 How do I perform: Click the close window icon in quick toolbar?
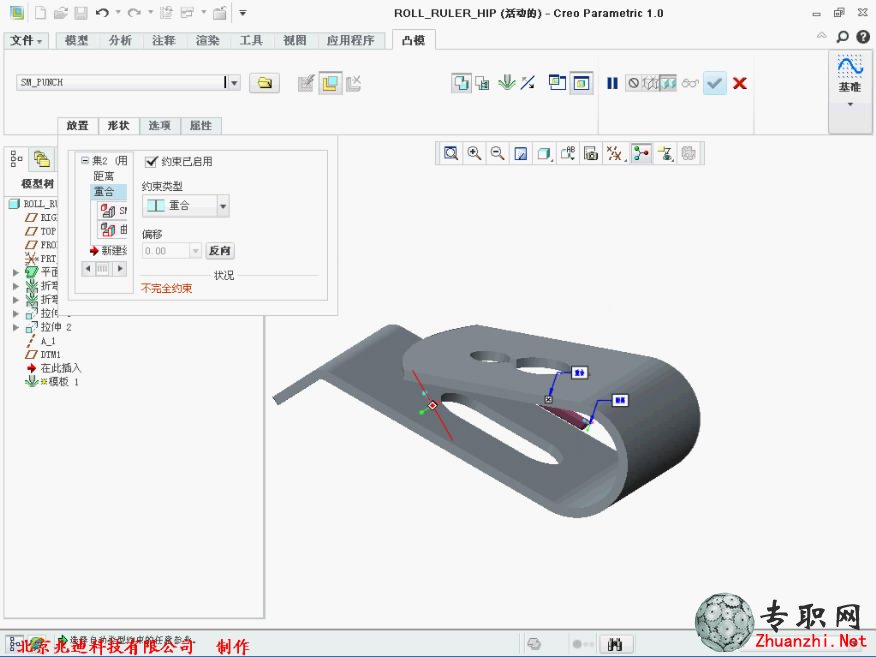220,13
